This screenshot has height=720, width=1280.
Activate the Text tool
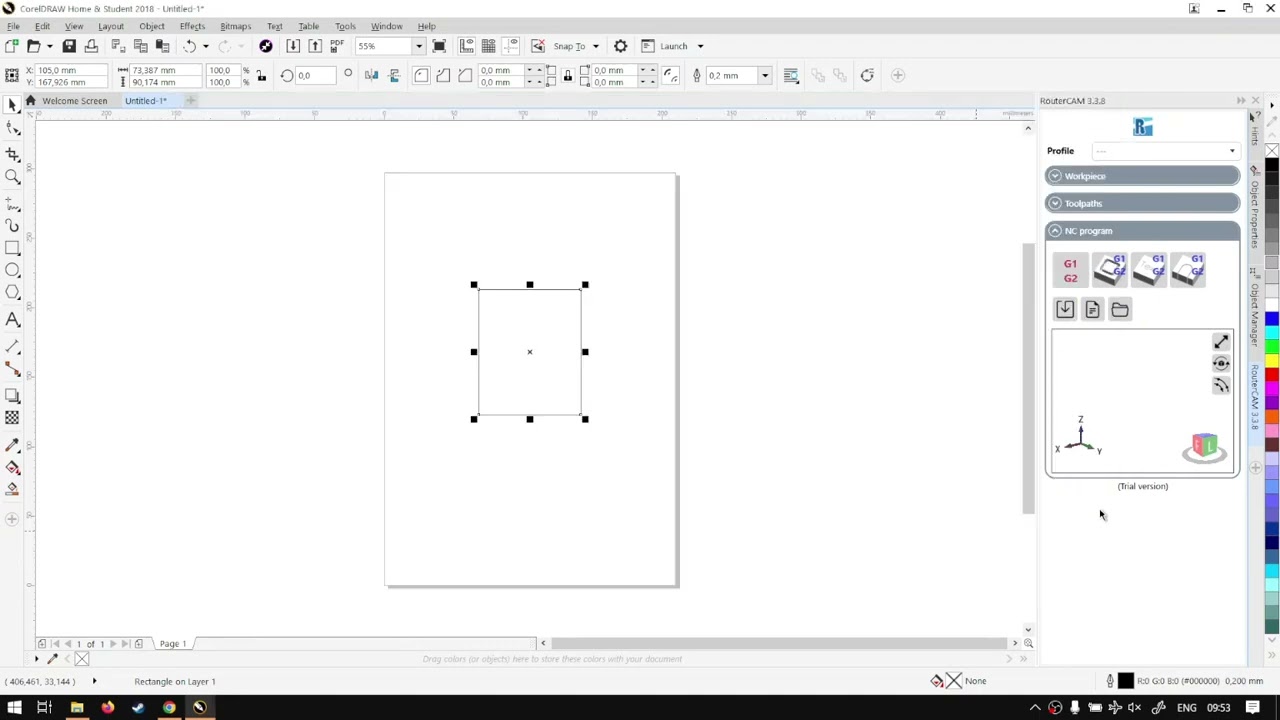12,320
